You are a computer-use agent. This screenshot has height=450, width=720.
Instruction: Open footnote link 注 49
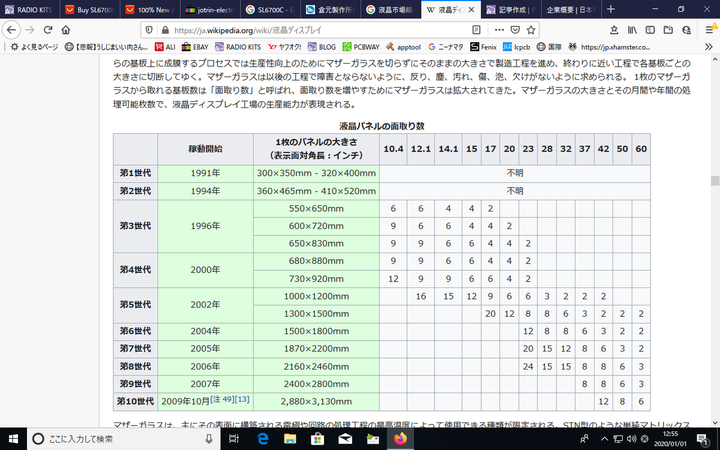click(x=222, y=399)
